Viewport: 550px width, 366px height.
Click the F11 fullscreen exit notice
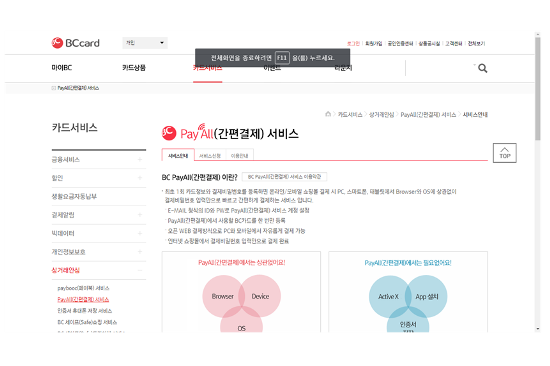click(x=273, y=58)
